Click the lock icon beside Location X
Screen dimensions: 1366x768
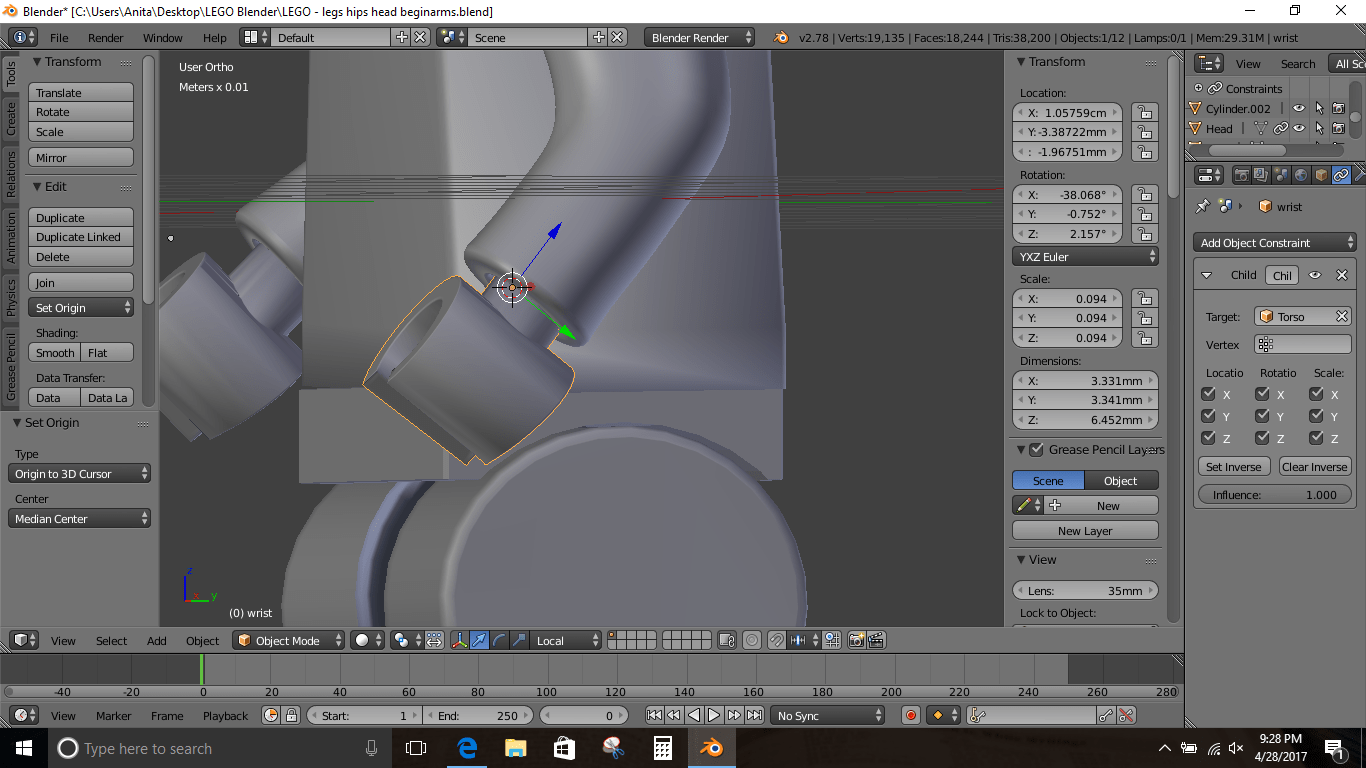click(1144, 113)
